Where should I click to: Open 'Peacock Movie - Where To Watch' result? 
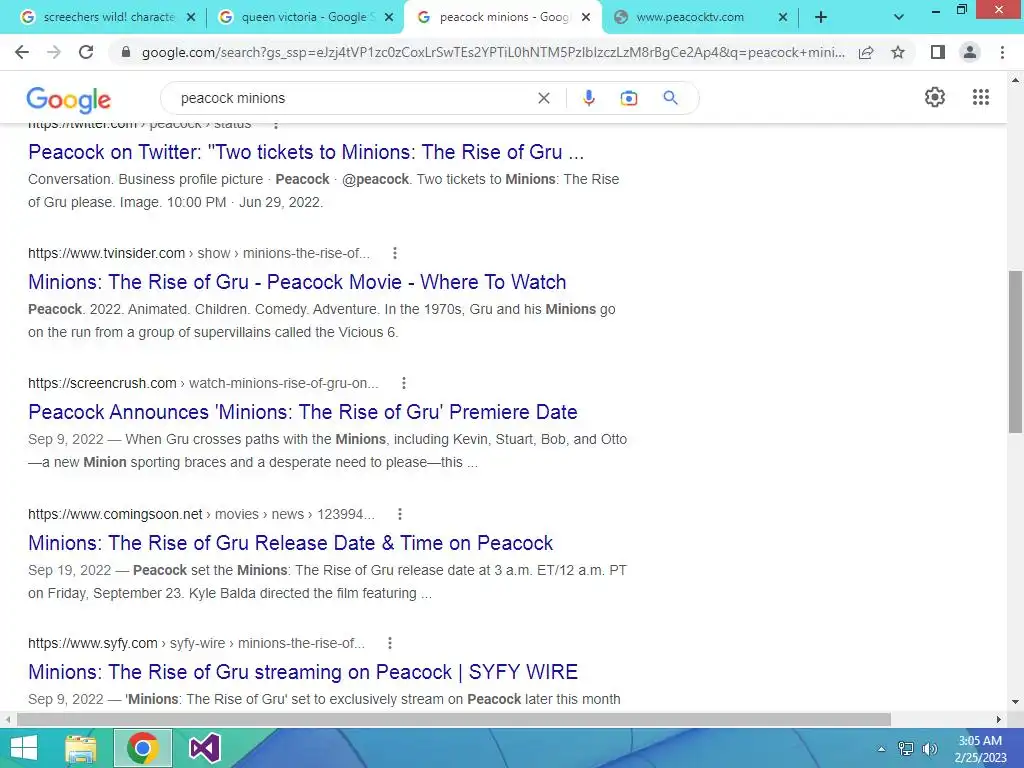[297, 281]
